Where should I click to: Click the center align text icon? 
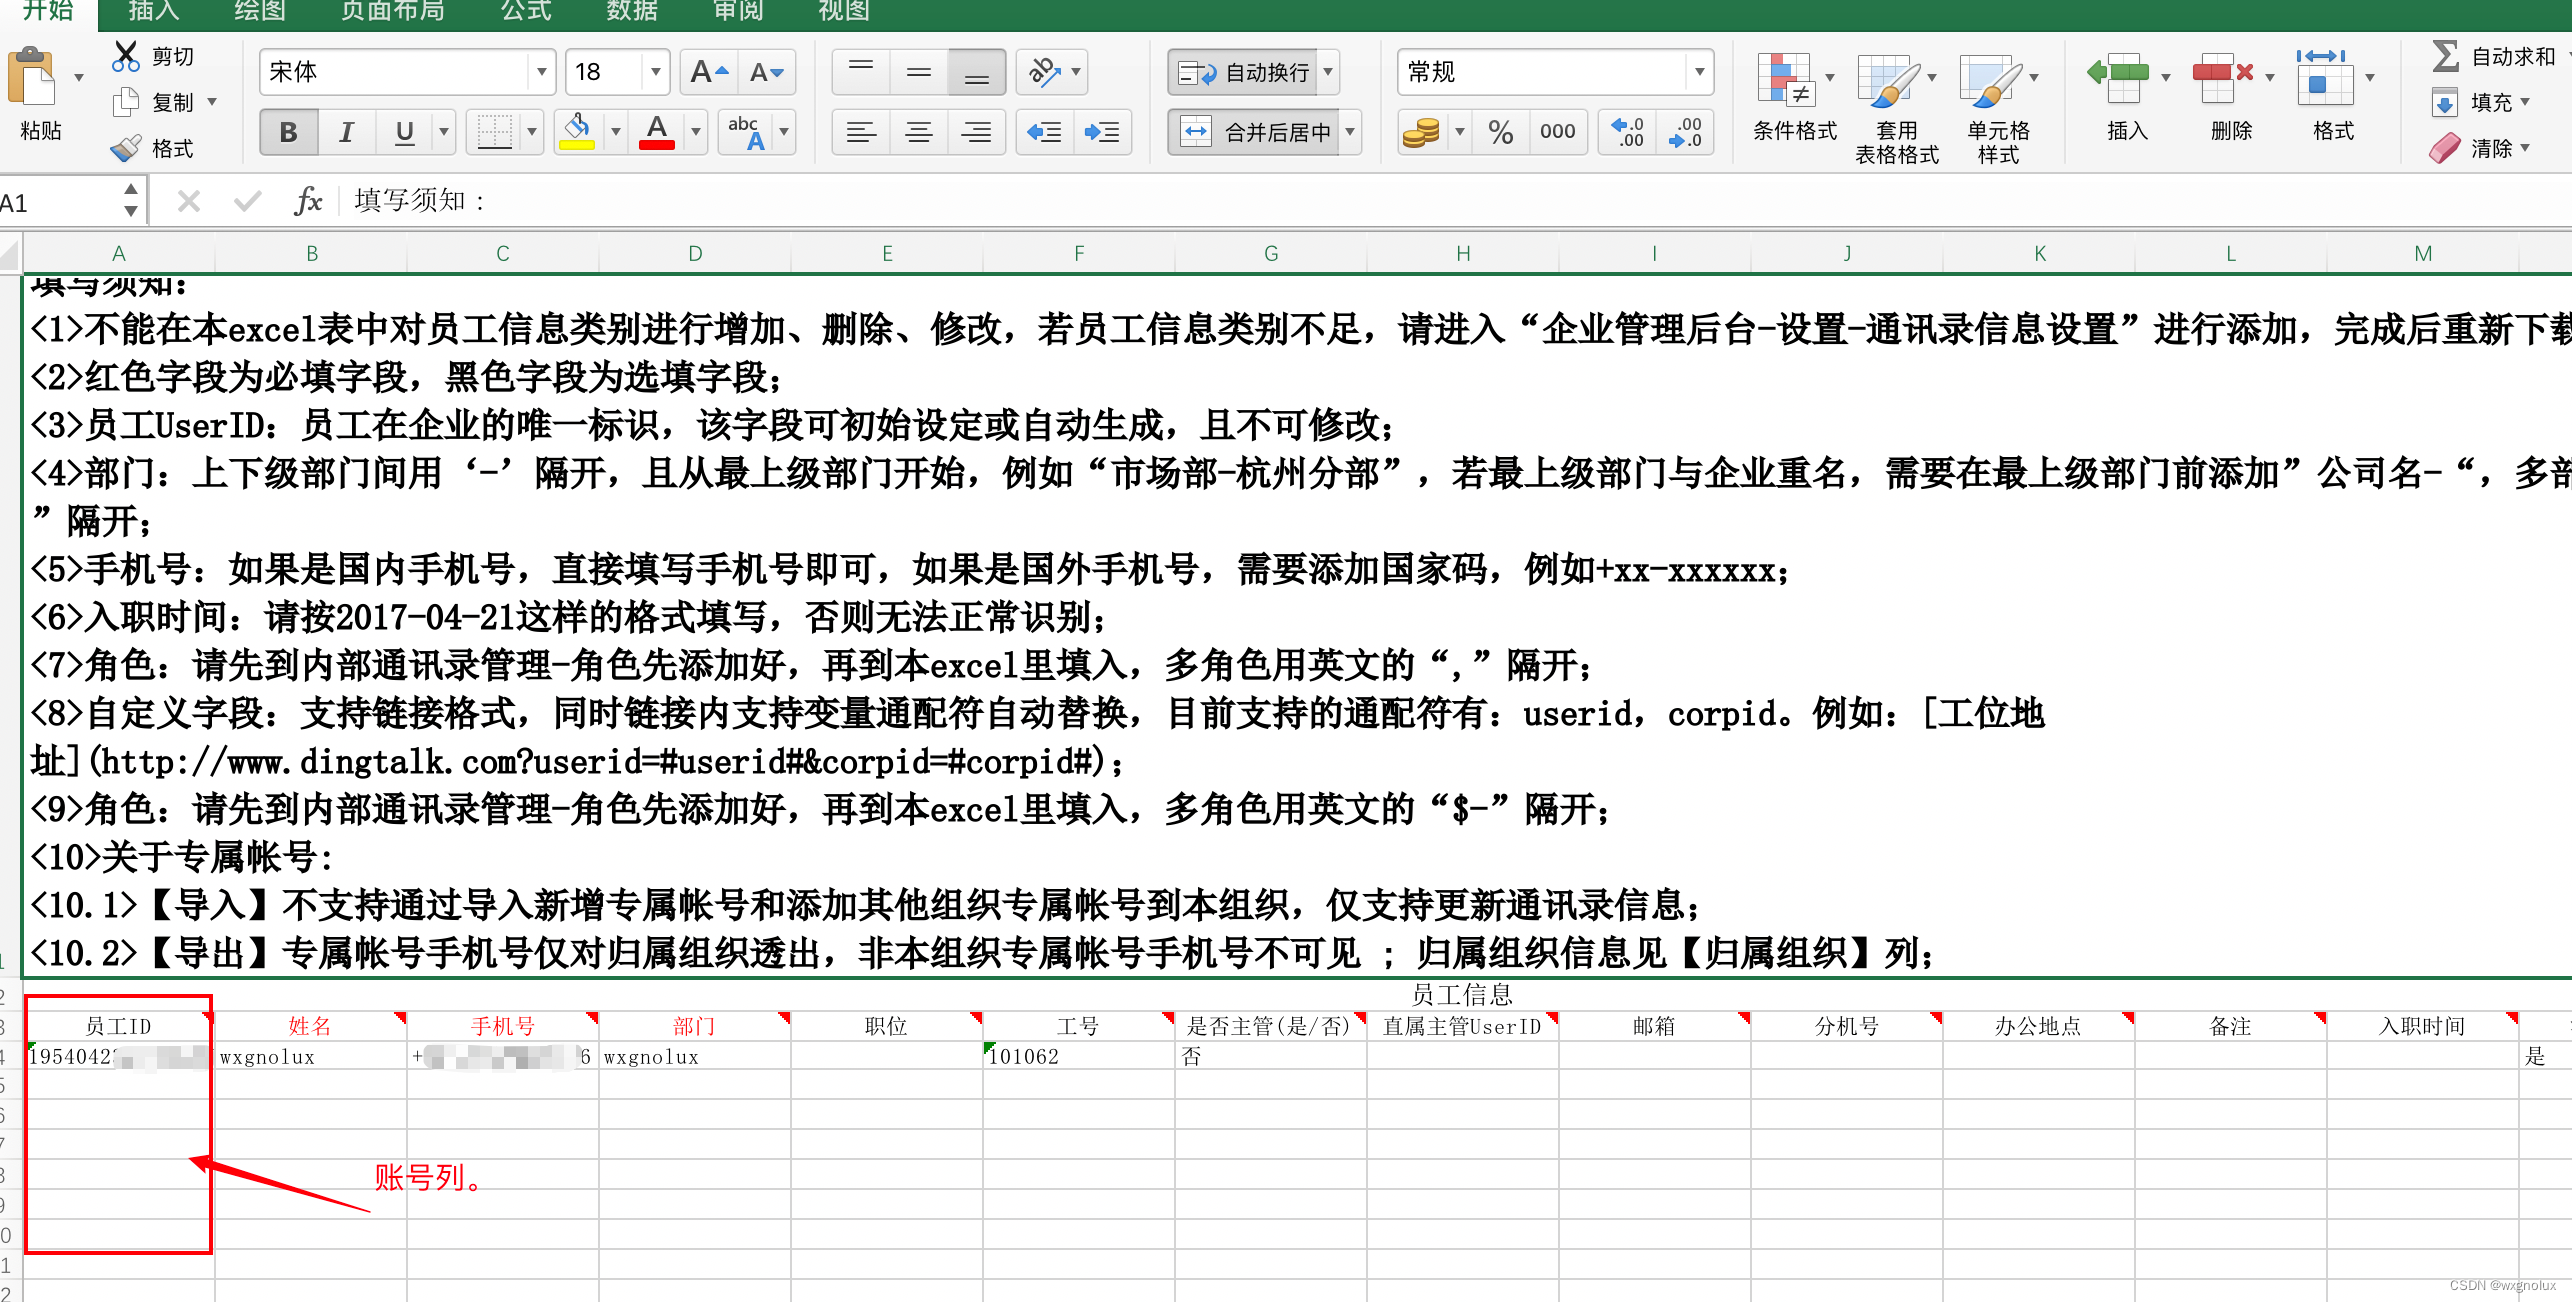click(x=918, y=132)
